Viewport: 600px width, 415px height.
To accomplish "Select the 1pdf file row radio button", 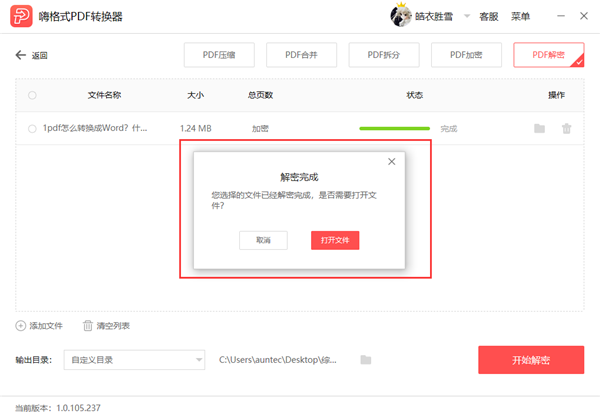I will coord(32,128).
